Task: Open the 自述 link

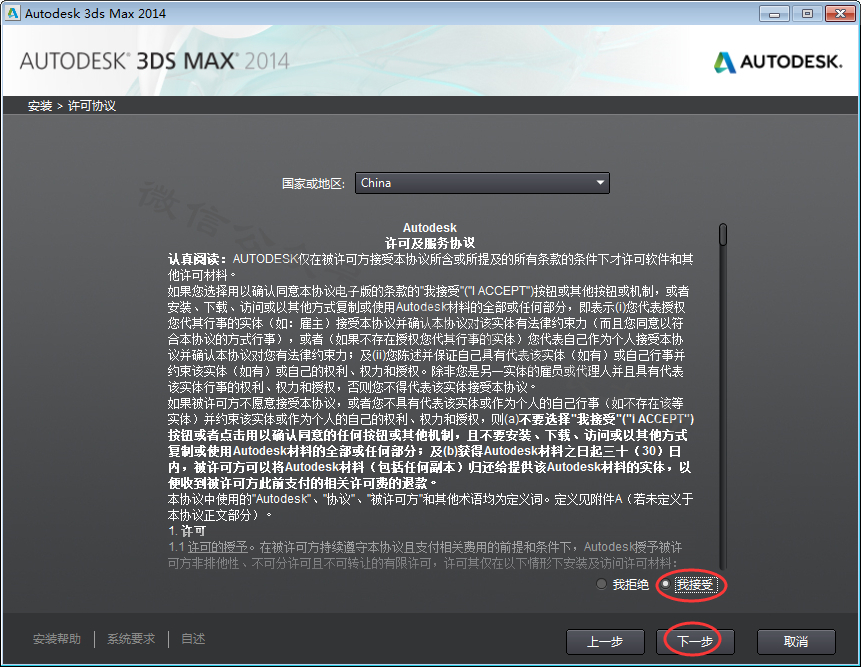Action: tap(193, 639)
